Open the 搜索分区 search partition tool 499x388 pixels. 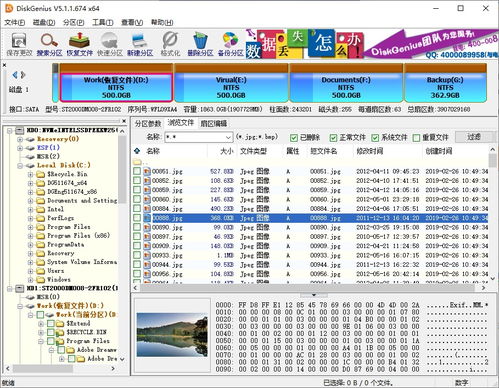point(49,44)
